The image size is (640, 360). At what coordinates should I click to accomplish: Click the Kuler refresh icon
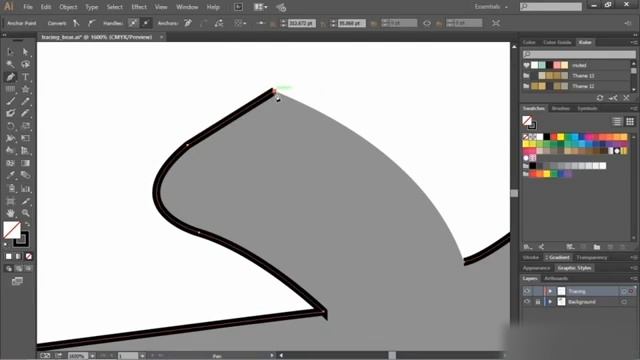pos(600,98)
